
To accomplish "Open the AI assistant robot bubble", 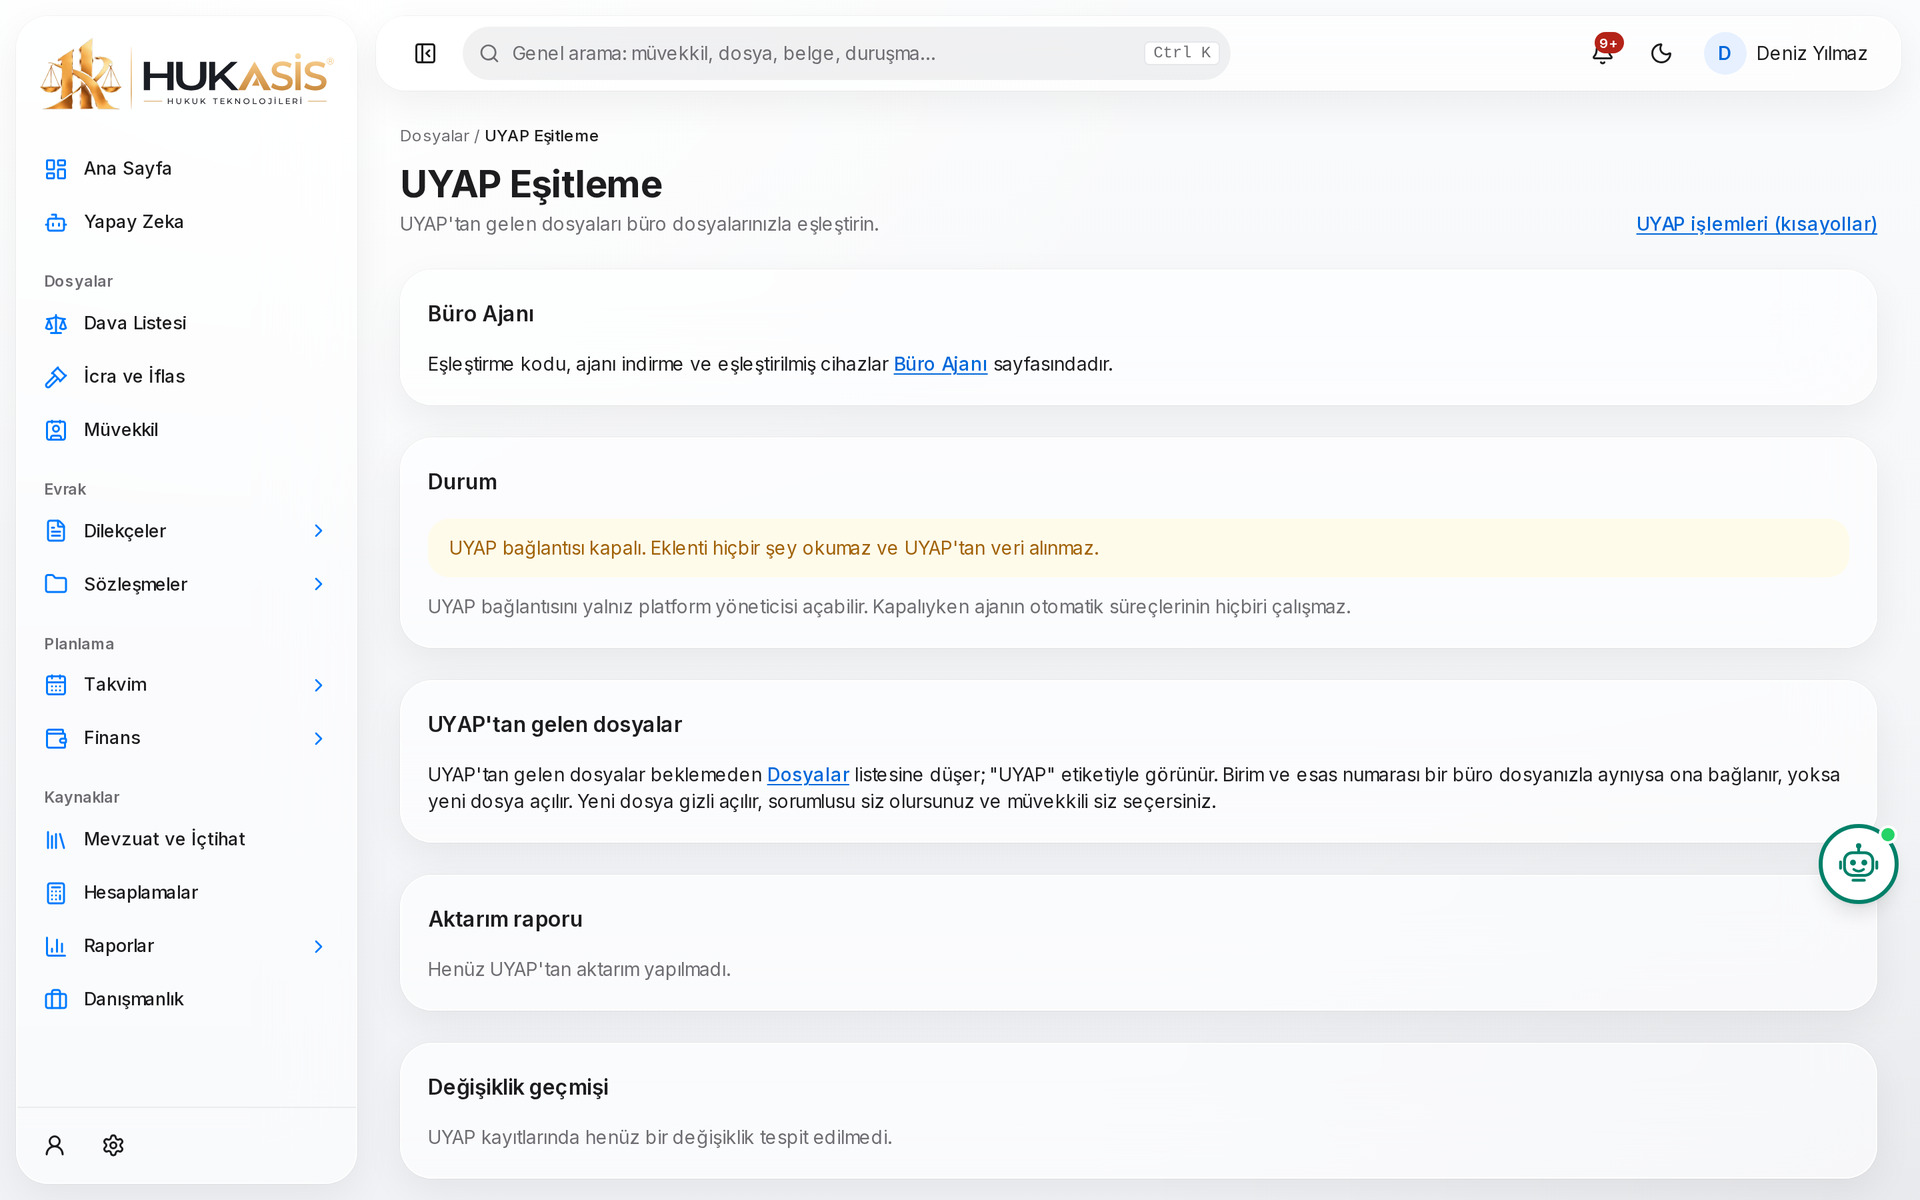I will 1858,864.
